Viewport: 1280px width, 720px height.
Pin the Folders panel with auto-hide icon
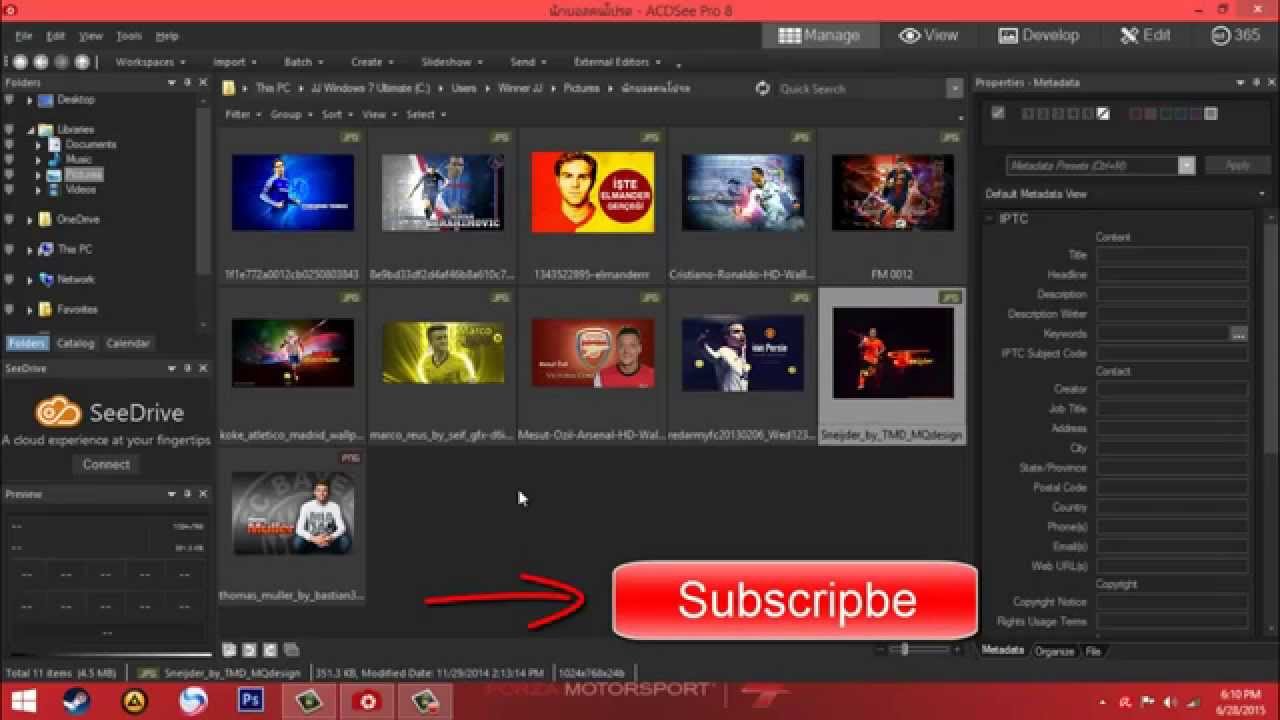coord(187,83)
